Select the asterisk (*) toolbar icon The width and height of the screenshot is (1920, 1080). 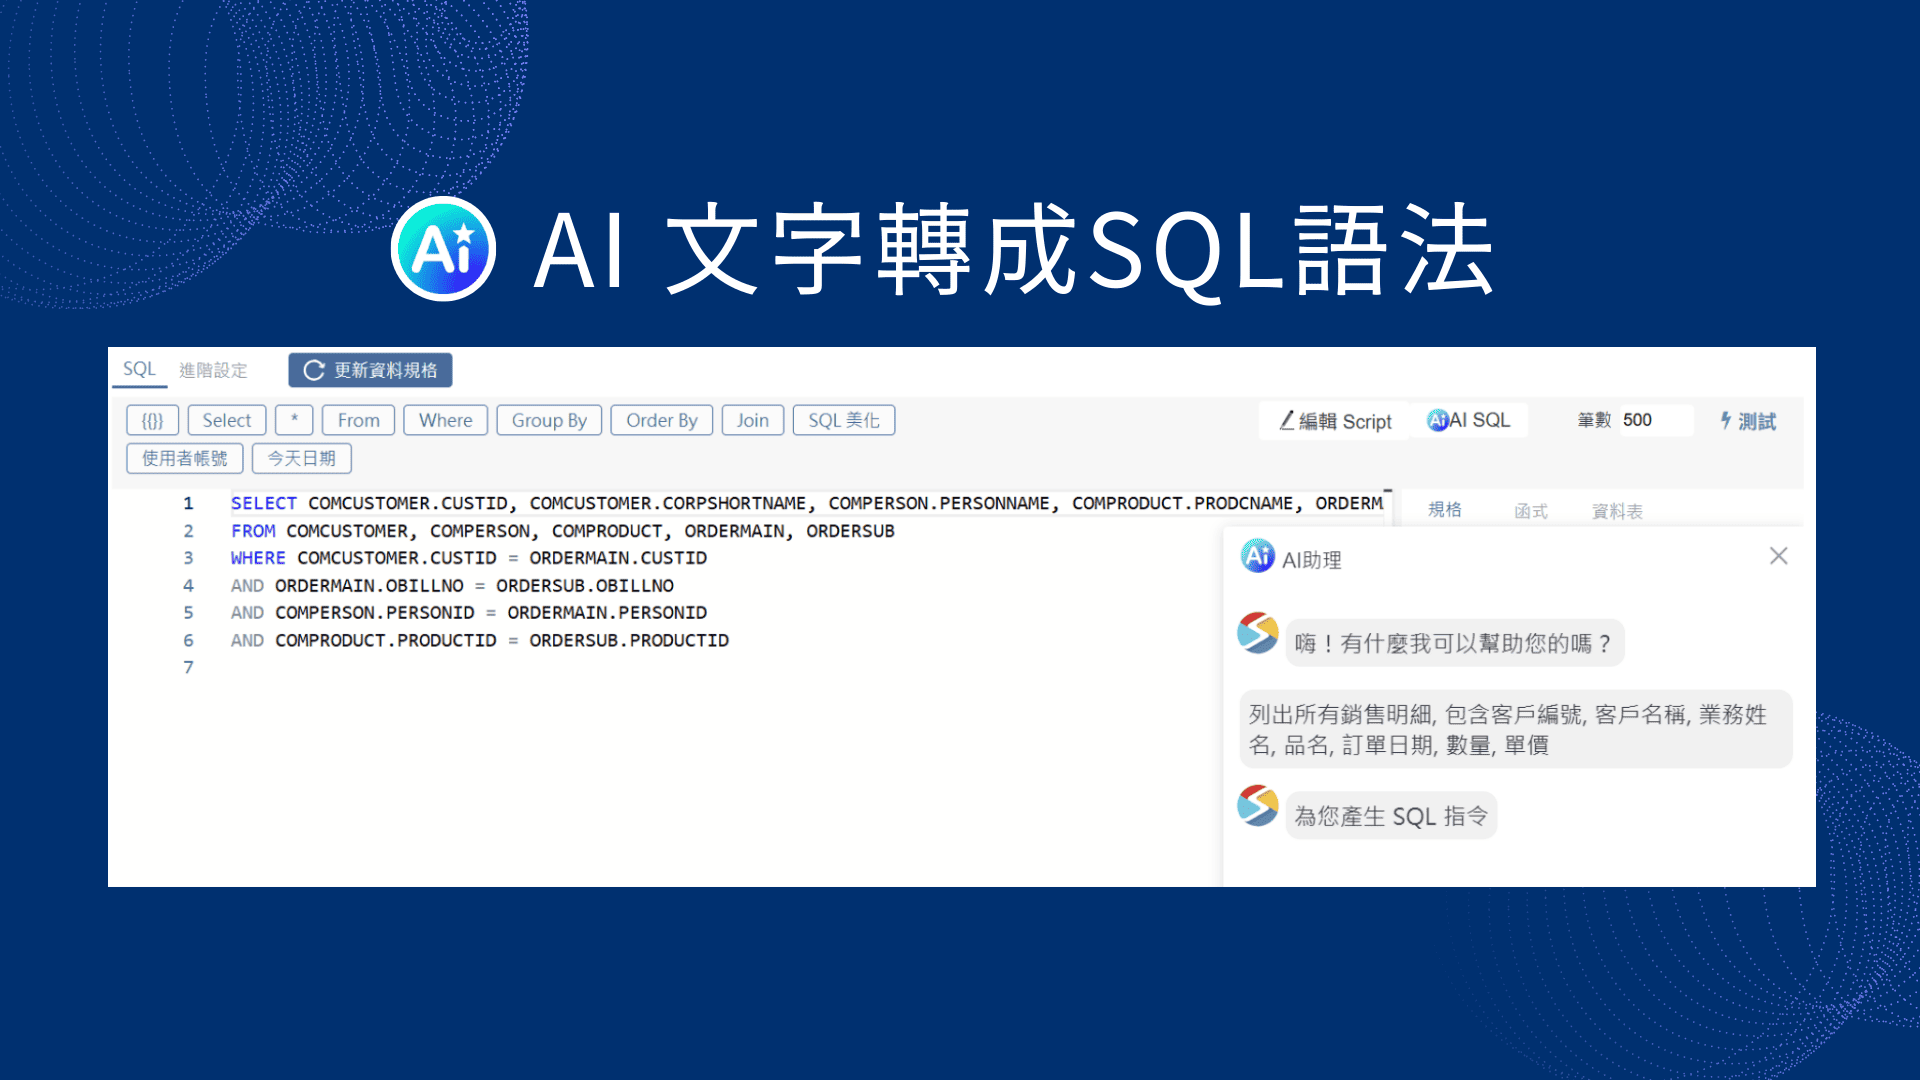click(x=294, y=420)
